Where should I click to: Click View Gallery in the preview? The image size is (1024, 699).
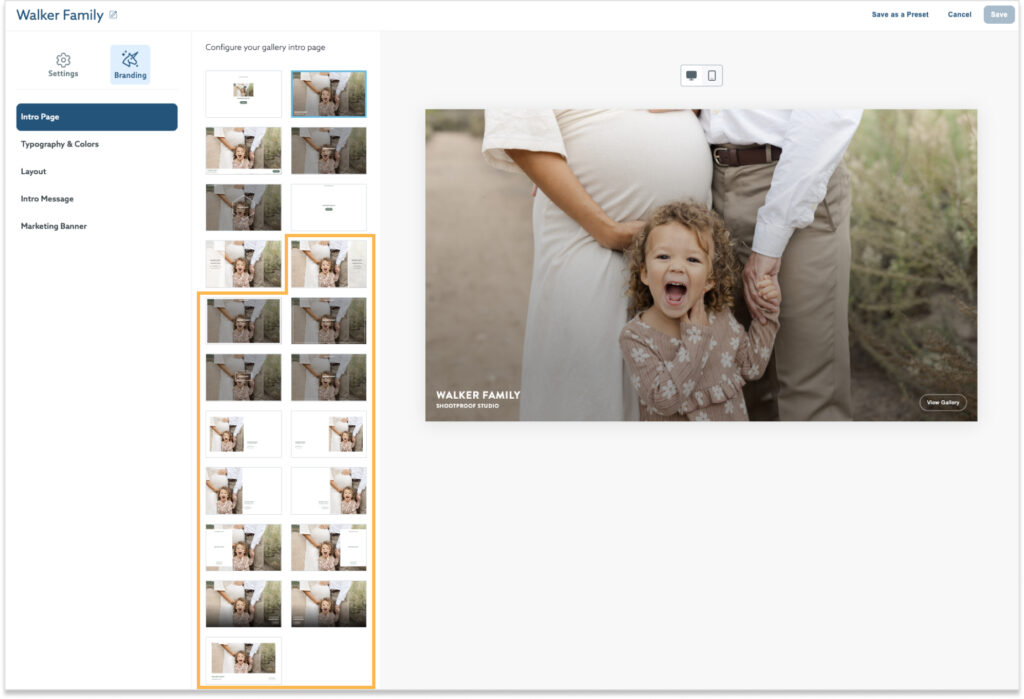pos(943,402)
